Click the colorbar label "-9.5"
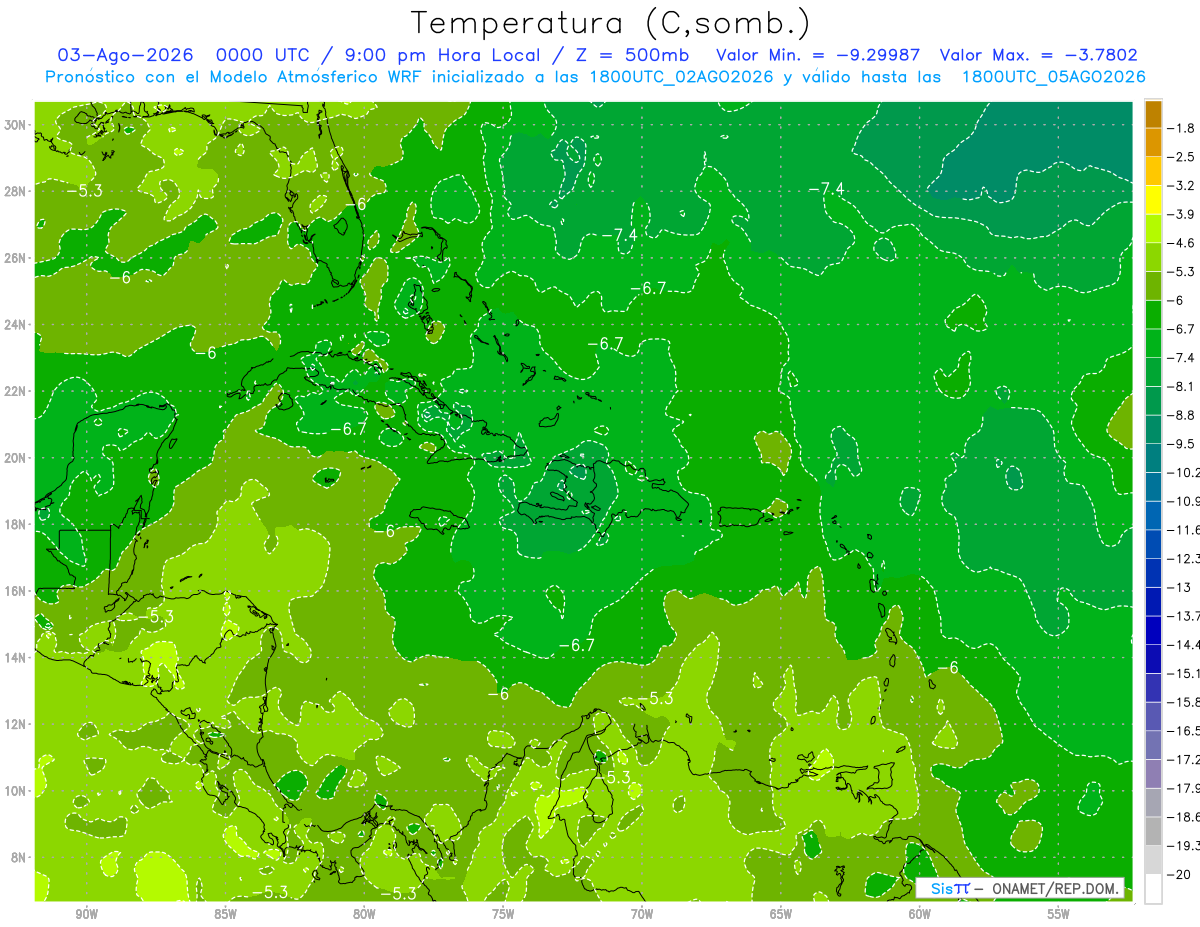This screenshot has height=927, width=1200. (1181, 444)
